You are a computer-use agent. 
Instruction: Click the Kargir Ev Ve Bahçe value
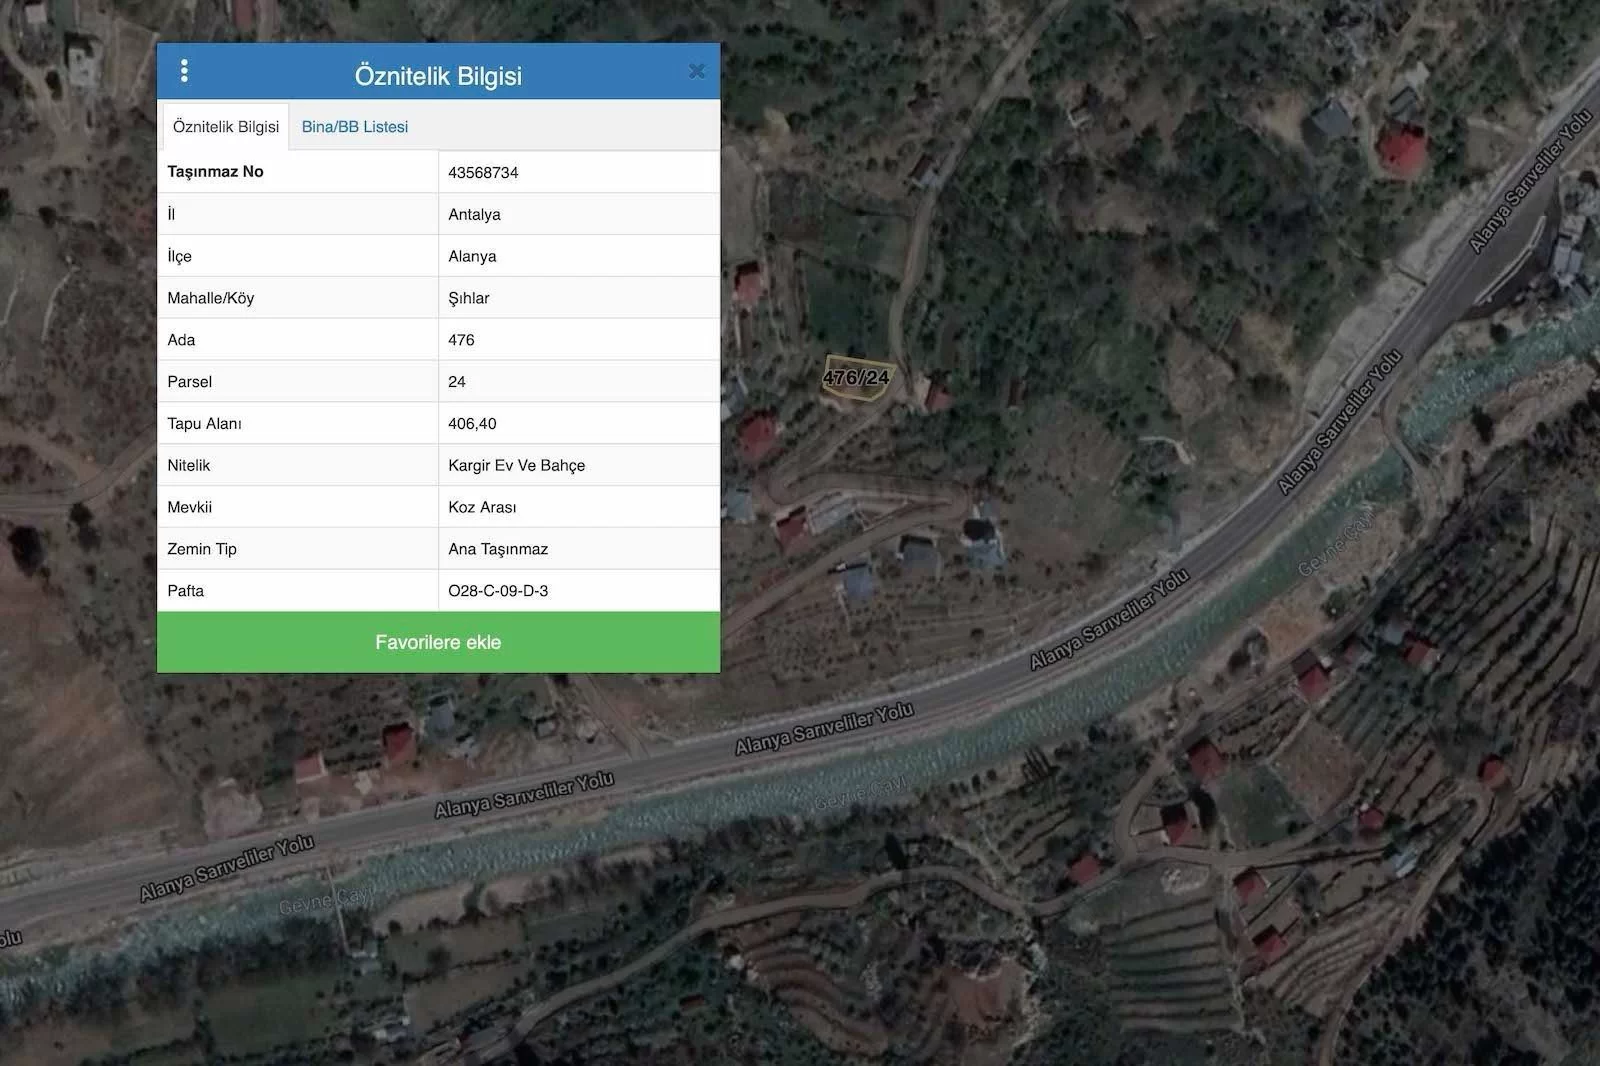pos(516,465)
